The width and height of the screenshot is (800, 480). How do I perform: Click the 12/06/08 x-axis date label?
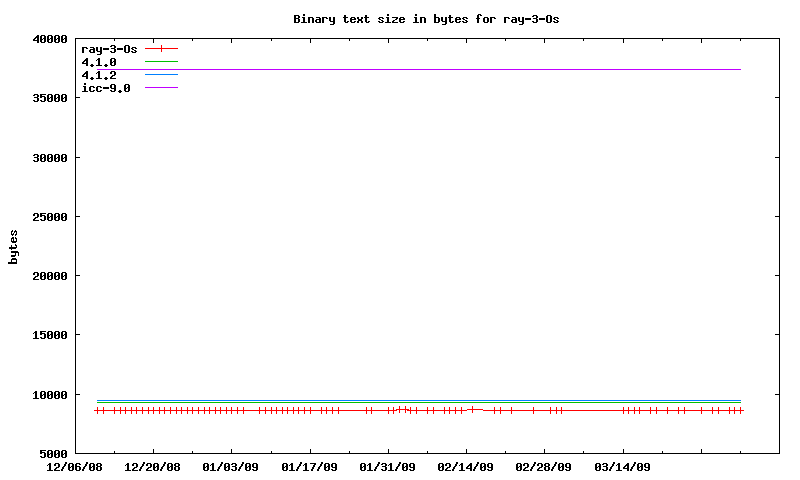pos(74,467)
